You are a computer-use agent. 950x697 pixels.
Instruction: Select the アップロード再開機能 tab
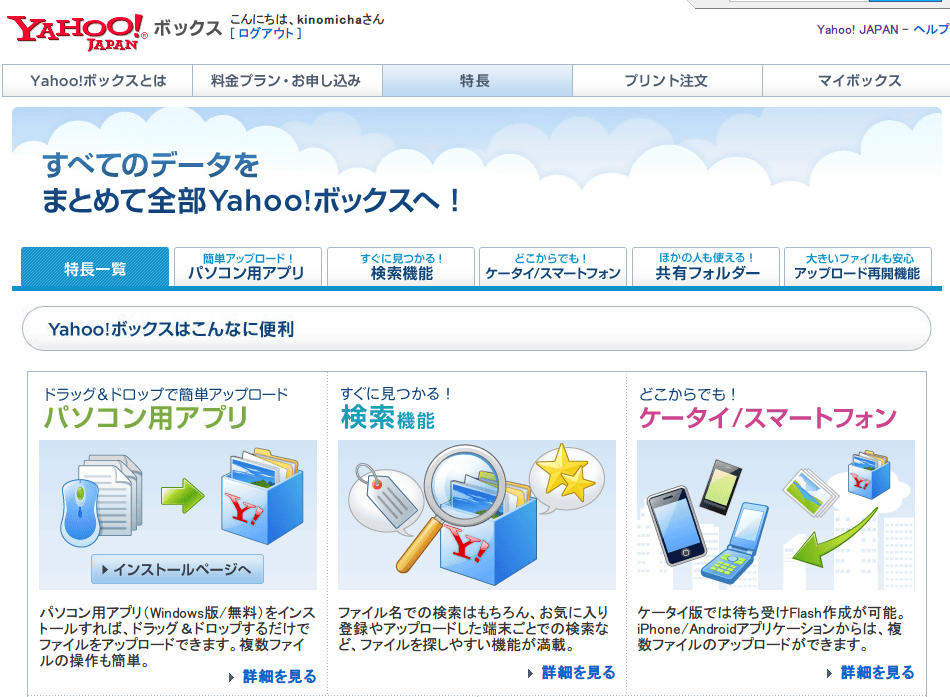[856, 267]
